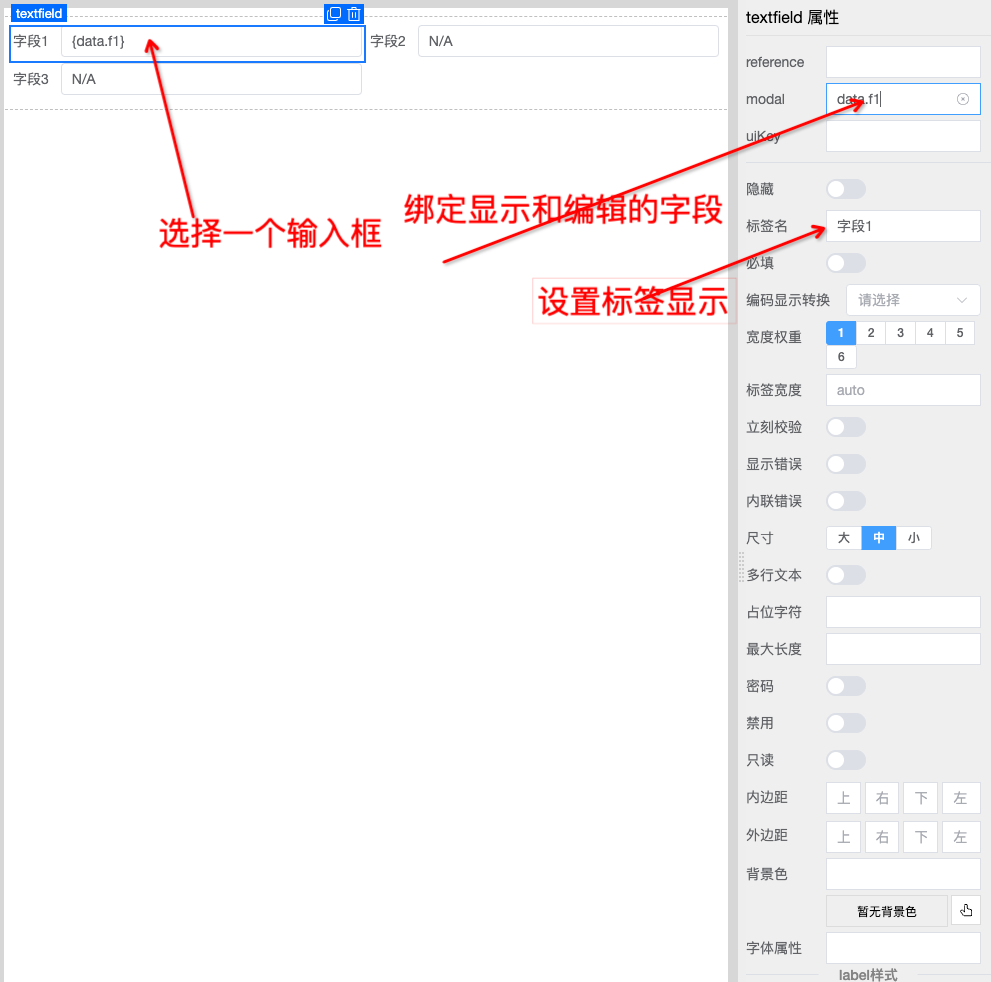
Task: Click the dotted panel resize handle
Action: pos(741,567)
